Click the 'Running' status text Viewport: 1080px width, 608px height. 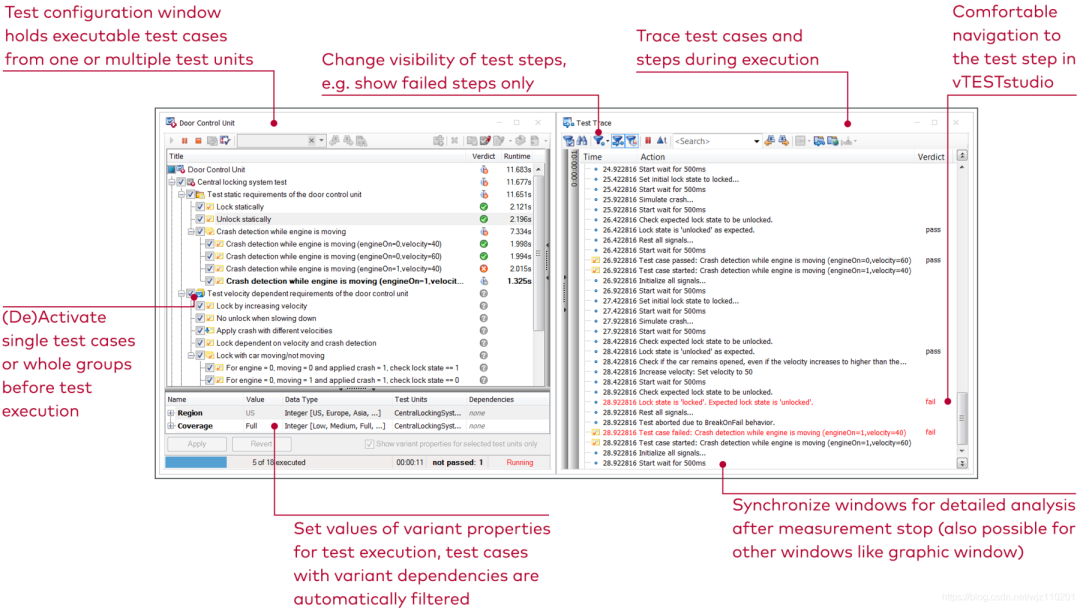click(x=520, y=463)
